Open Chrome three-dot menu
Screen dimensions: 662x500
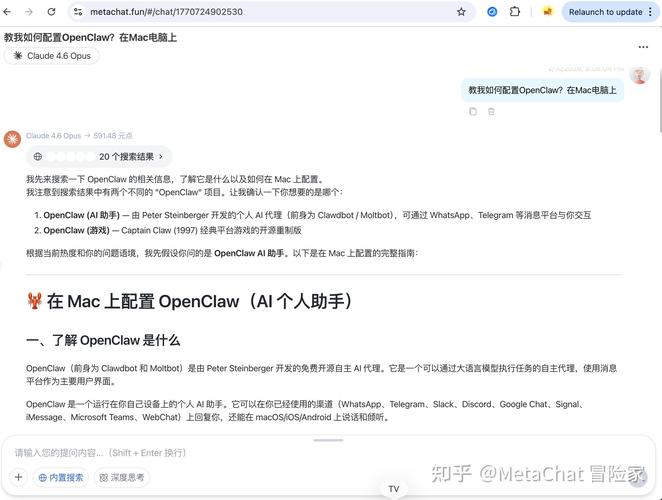point(650,12)
